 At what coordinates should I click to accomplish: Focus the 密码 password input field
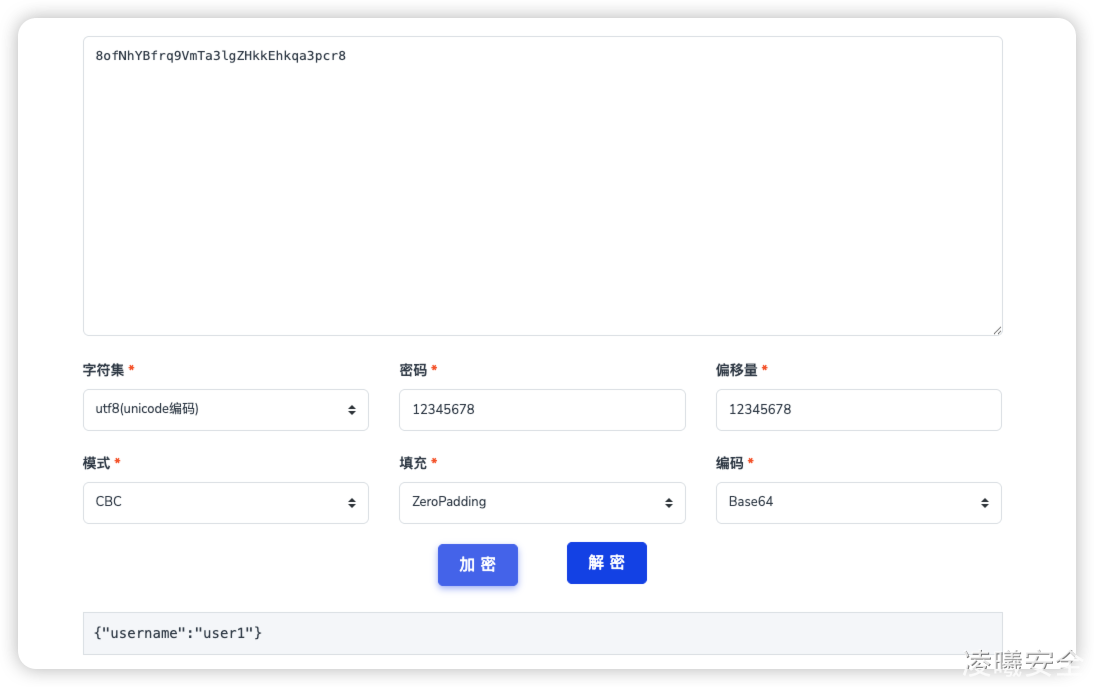pos(542,410)
